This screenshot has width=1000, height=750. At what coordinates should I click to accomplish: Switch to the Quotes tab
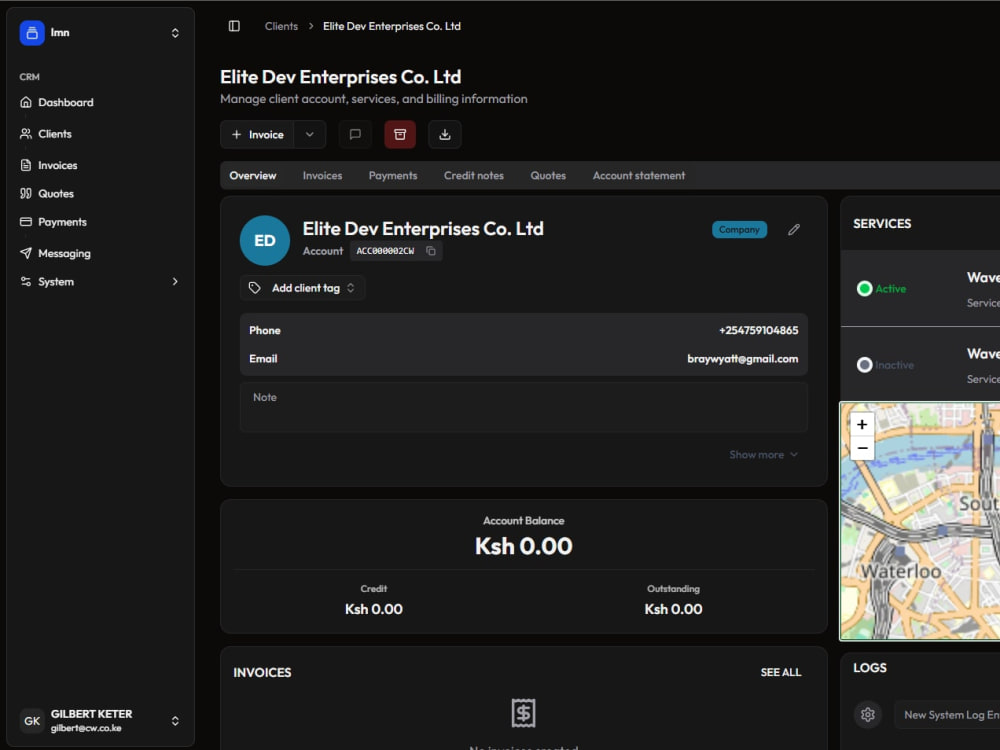tap(548, 175)
